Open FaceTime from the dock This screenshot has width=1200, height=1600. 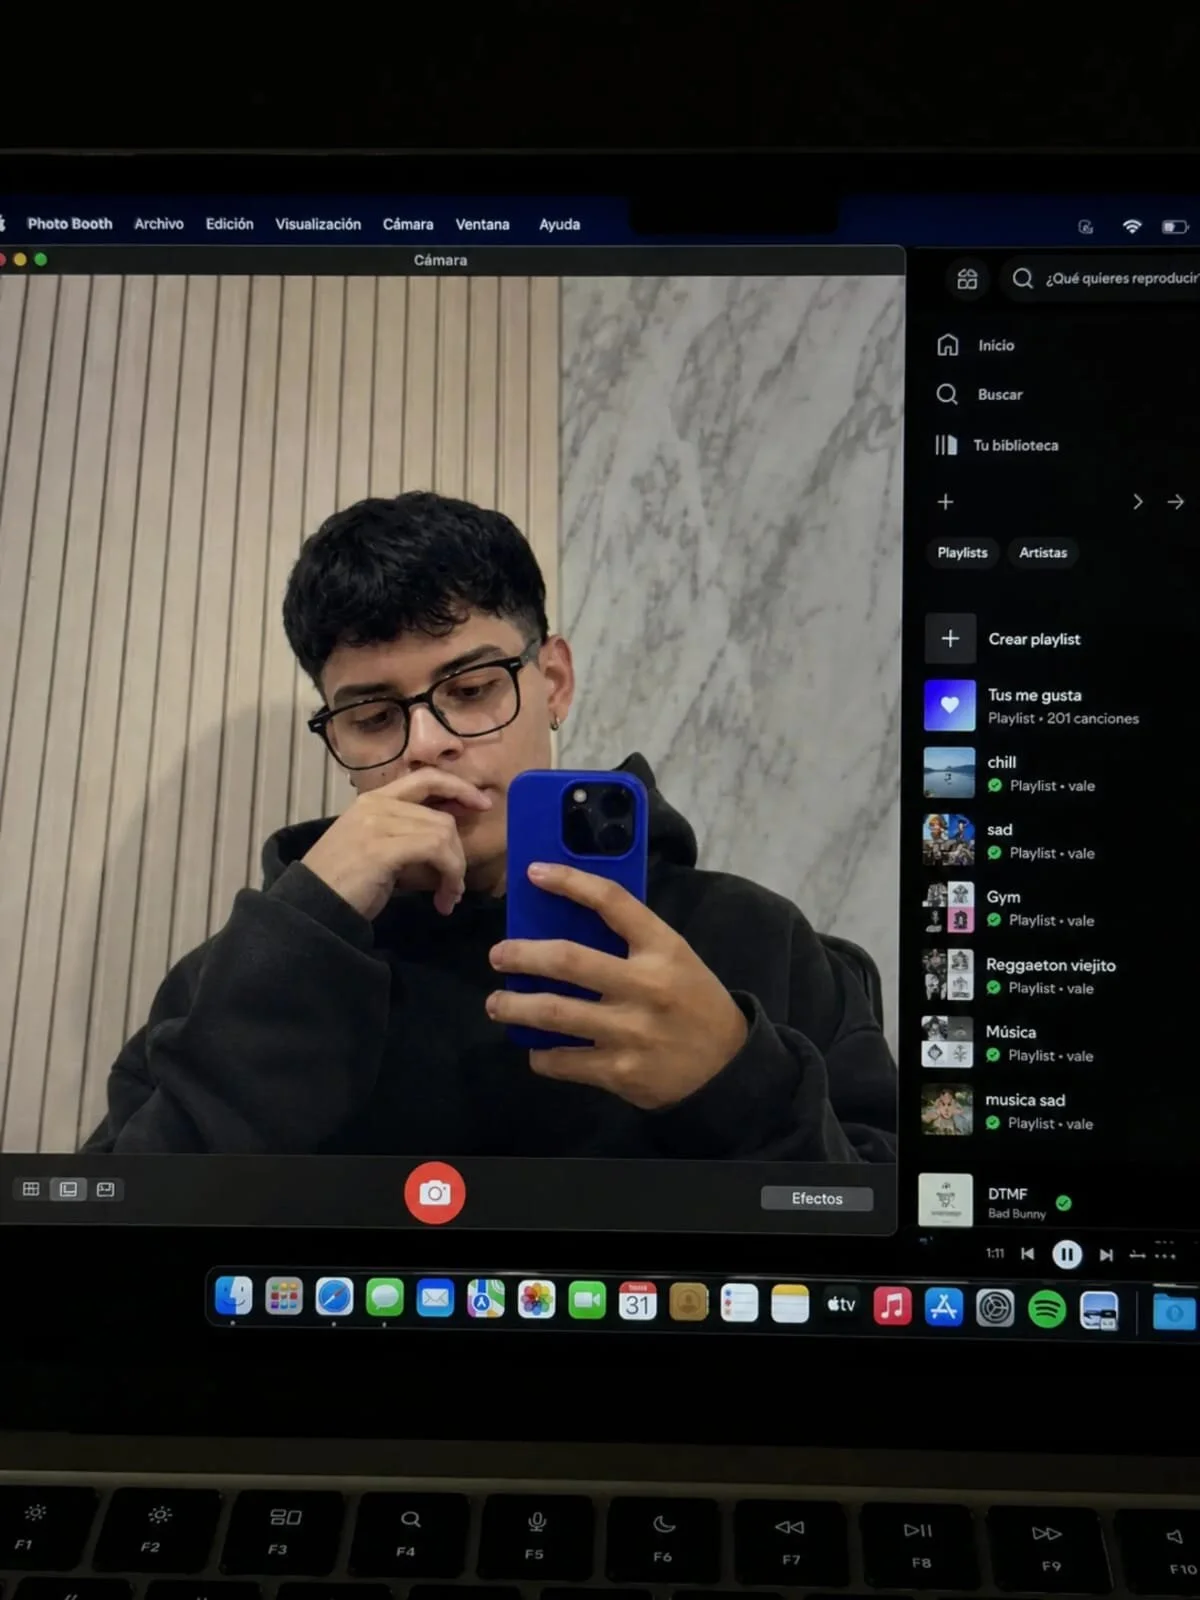[587, 1301]
